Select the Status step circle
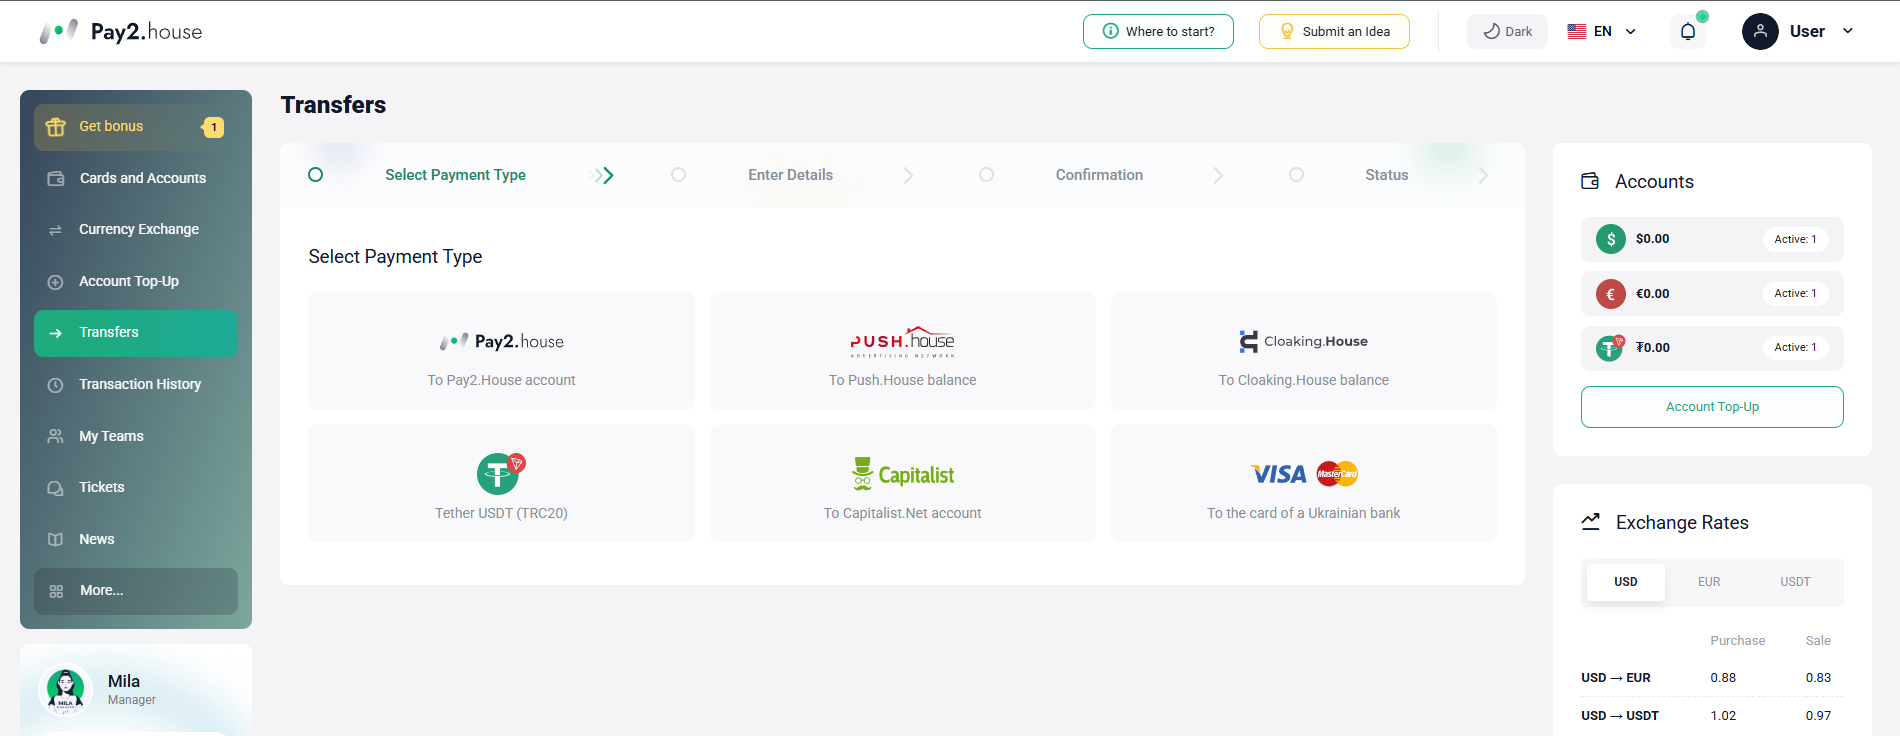Image resolution: width=1900 pixels, height=736 pixels. [x=1296, y=175]
